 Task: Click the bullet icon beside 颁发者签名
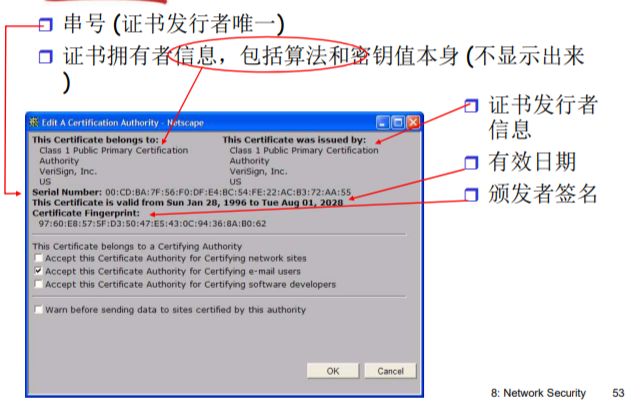click(472, 194)
